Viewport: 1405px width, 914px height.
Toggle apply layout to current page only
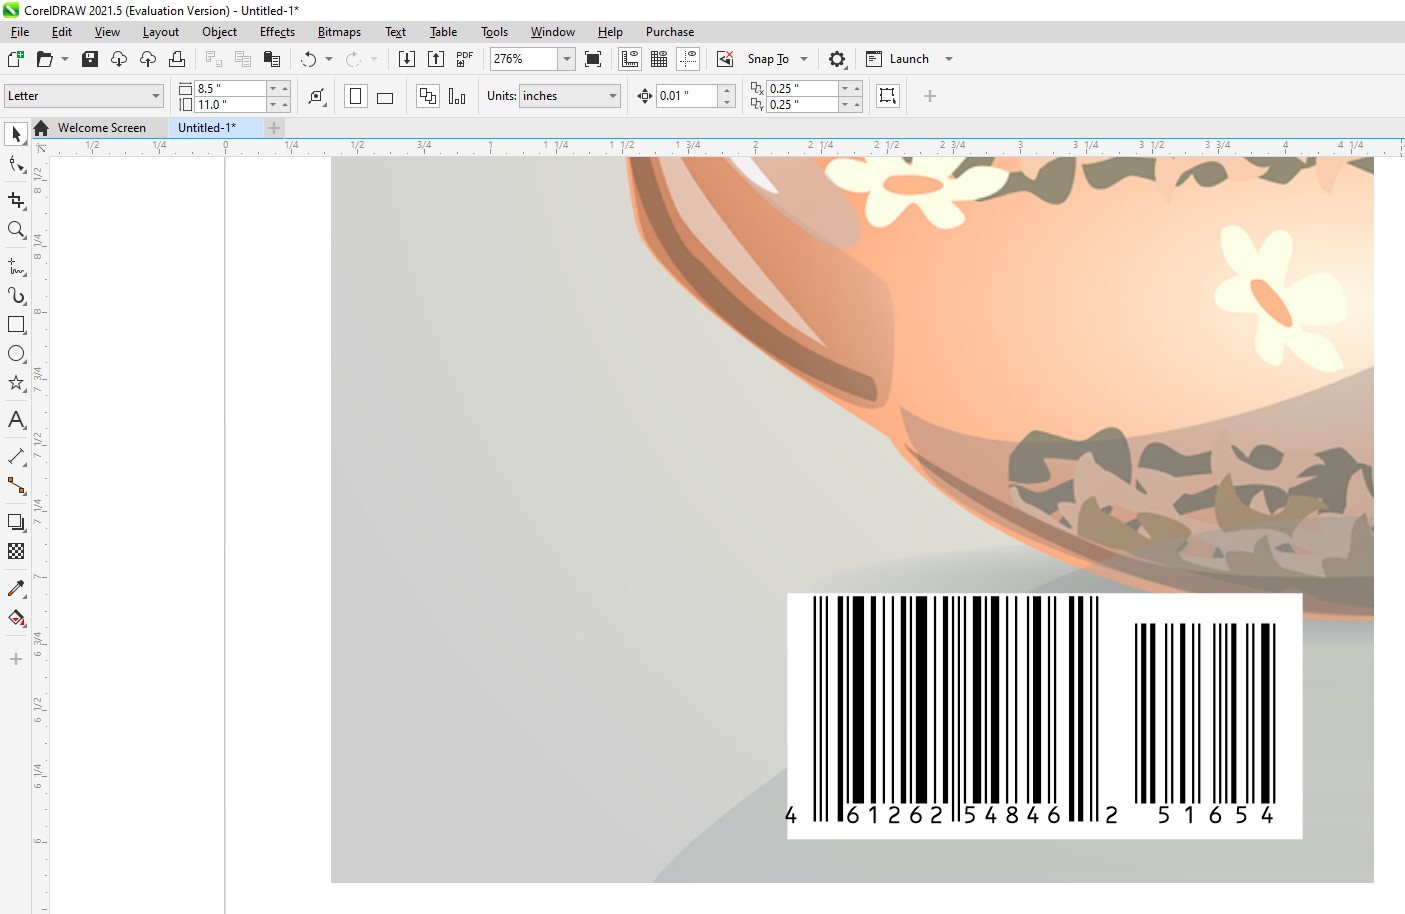(x=457, y=96)
